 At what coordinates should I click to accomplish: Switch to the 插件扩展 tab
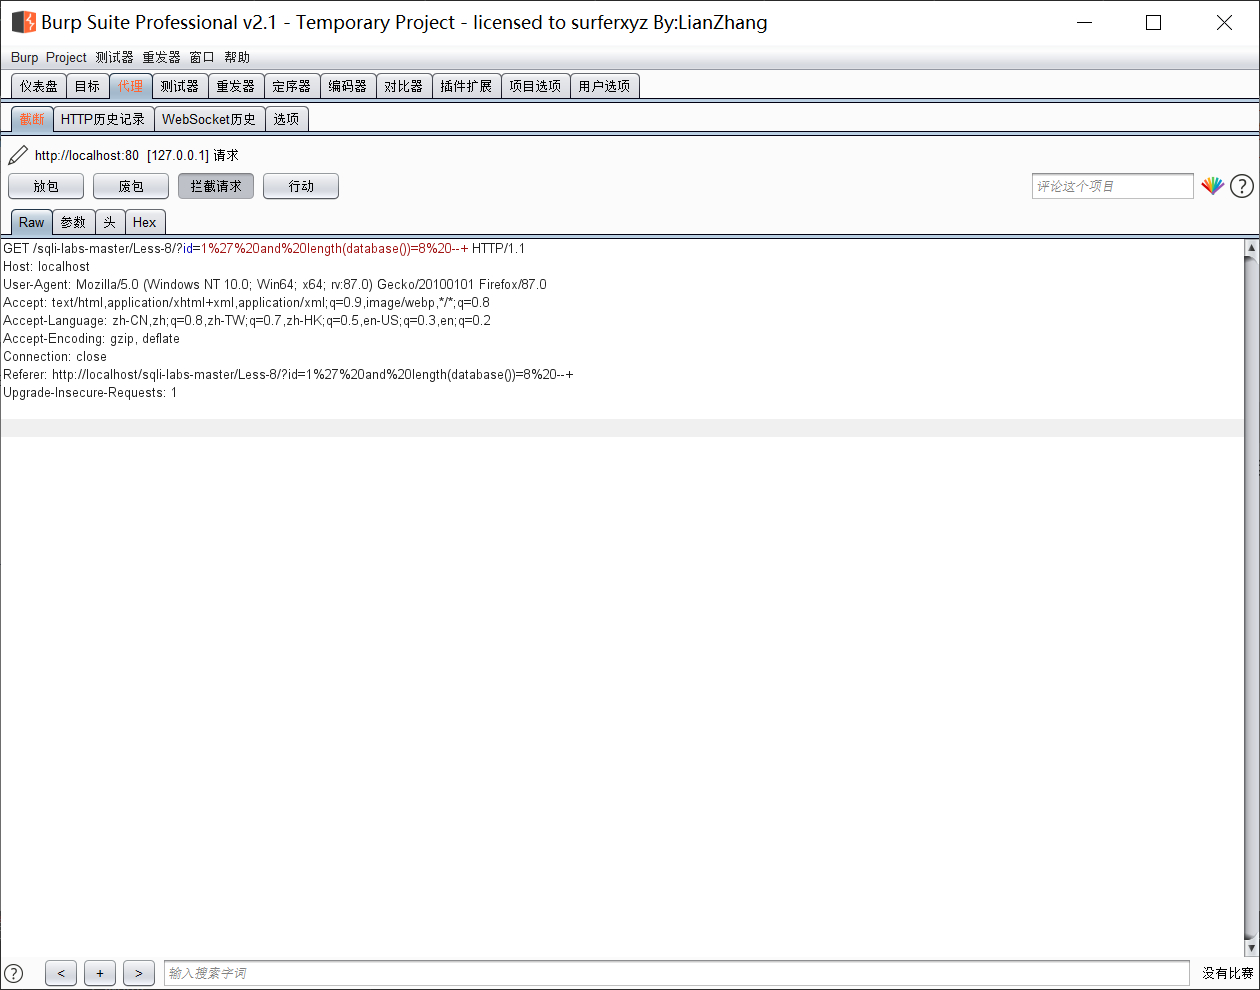pyautogui.click(x=466, y=86)
